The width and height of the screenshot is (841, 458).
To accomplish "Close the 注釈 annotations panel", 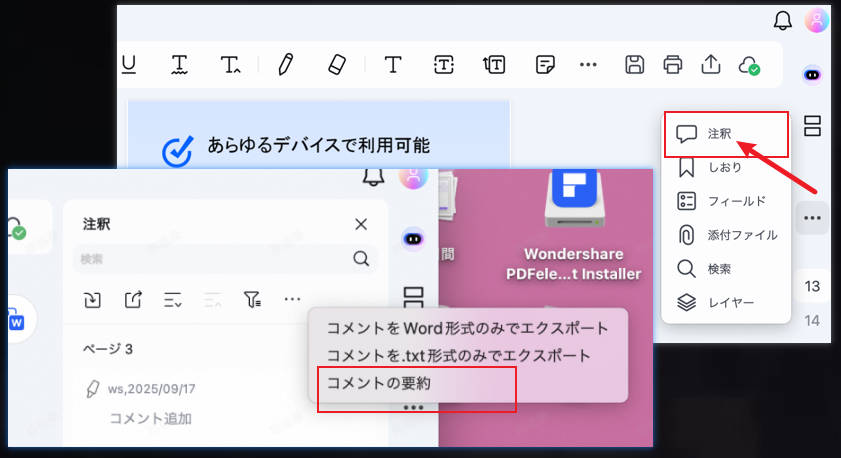I will click(x=361, y=225).
